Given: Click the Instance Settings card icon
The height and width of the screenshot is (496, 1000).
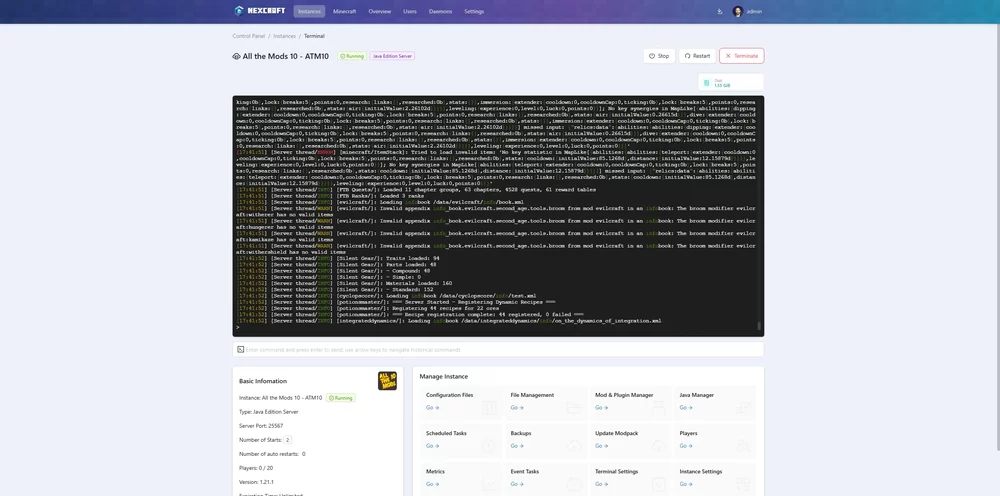Looking at the screenshot, I should [x=743, y=484].
